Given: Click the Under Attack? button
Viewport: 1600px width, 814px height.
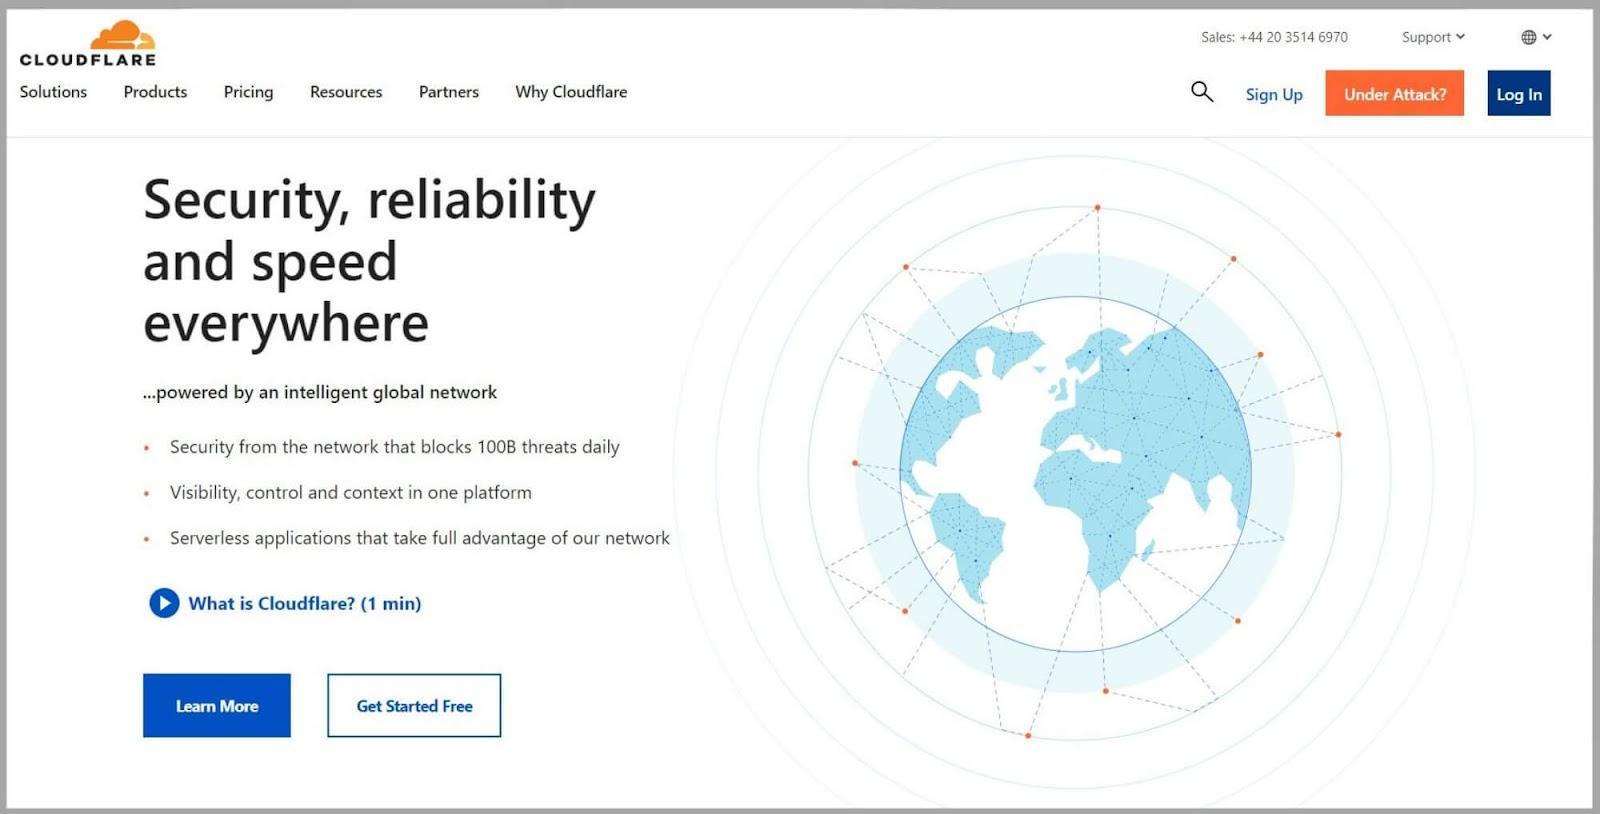Looking at the screenshot, I should (x=1395, y=93).
